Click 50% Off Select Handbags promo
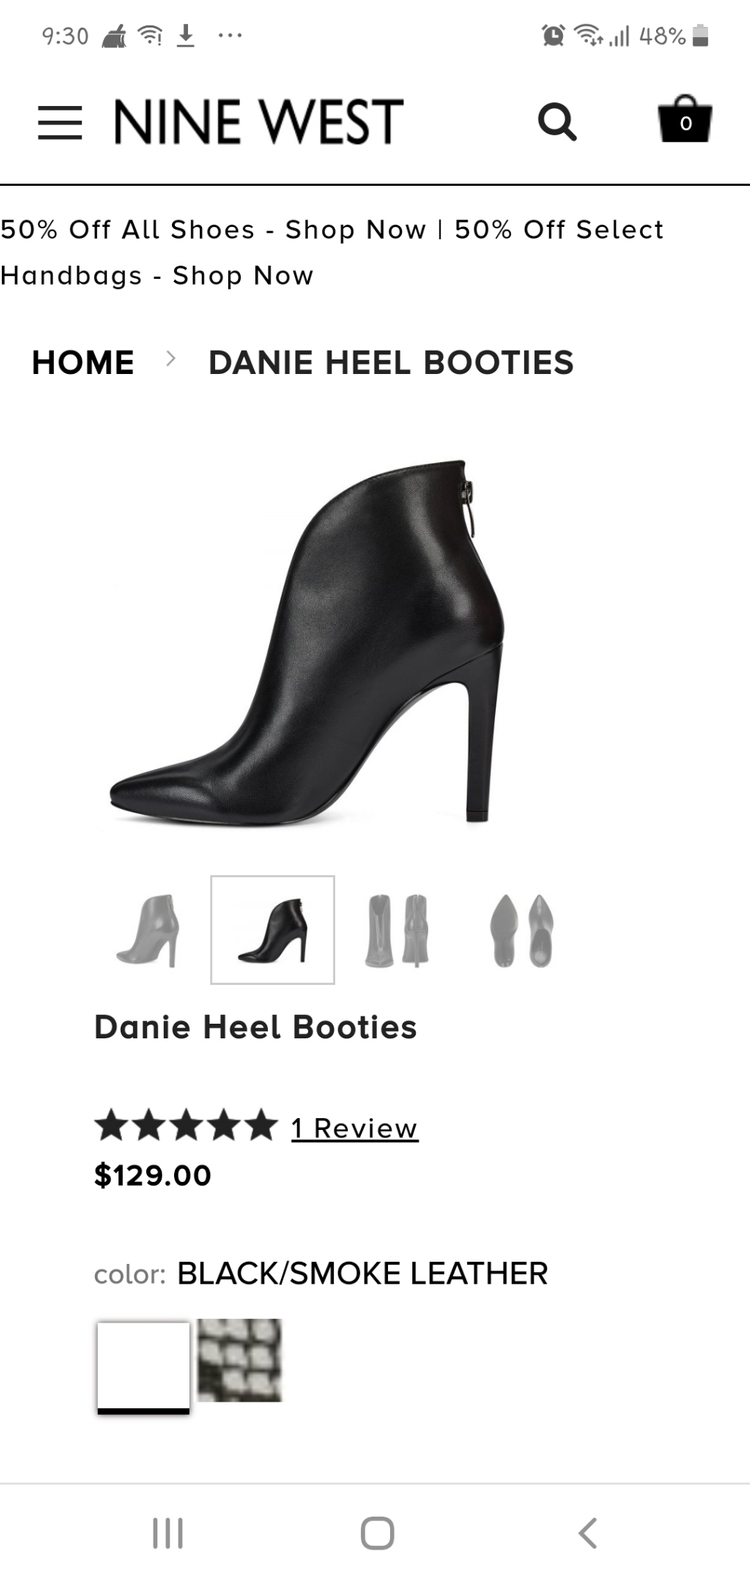750x1583 pixels. pos(332,252)
